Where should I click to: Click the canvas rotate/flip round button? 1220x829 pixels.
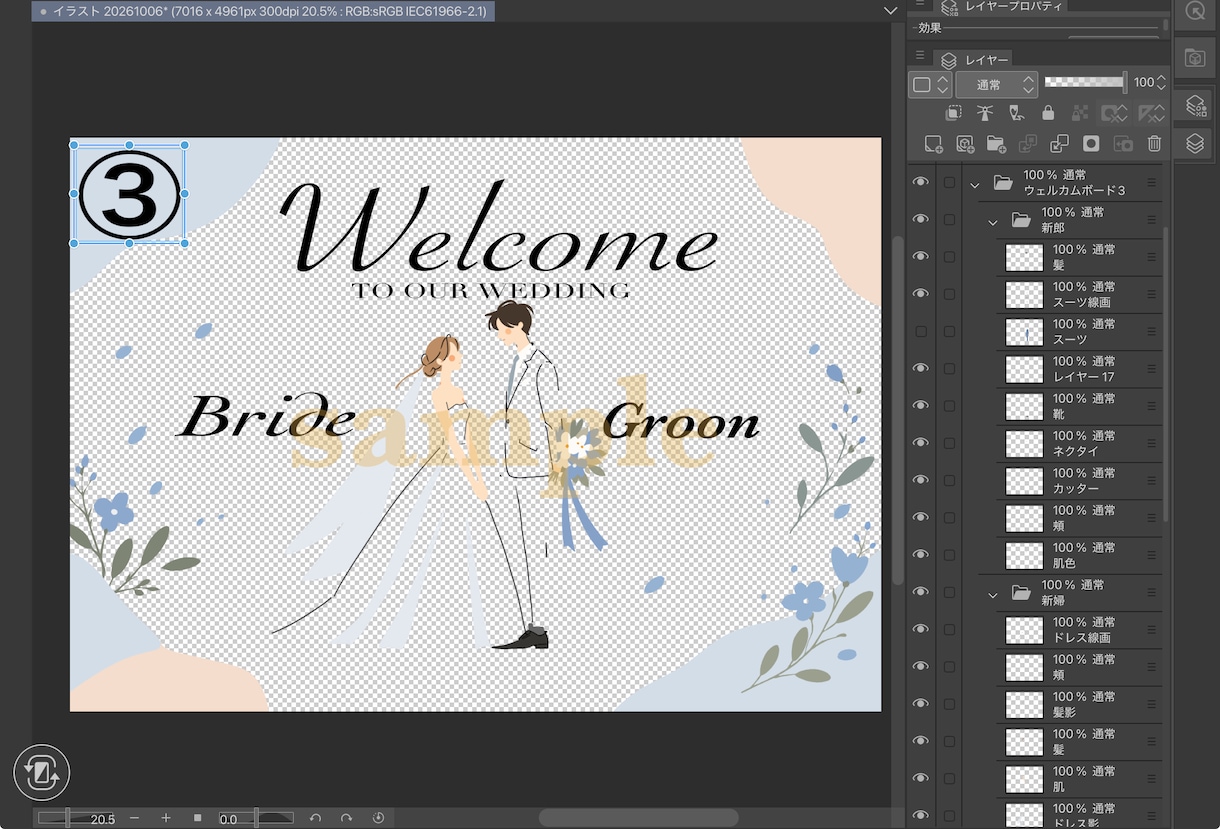click(x=41, y=773)
